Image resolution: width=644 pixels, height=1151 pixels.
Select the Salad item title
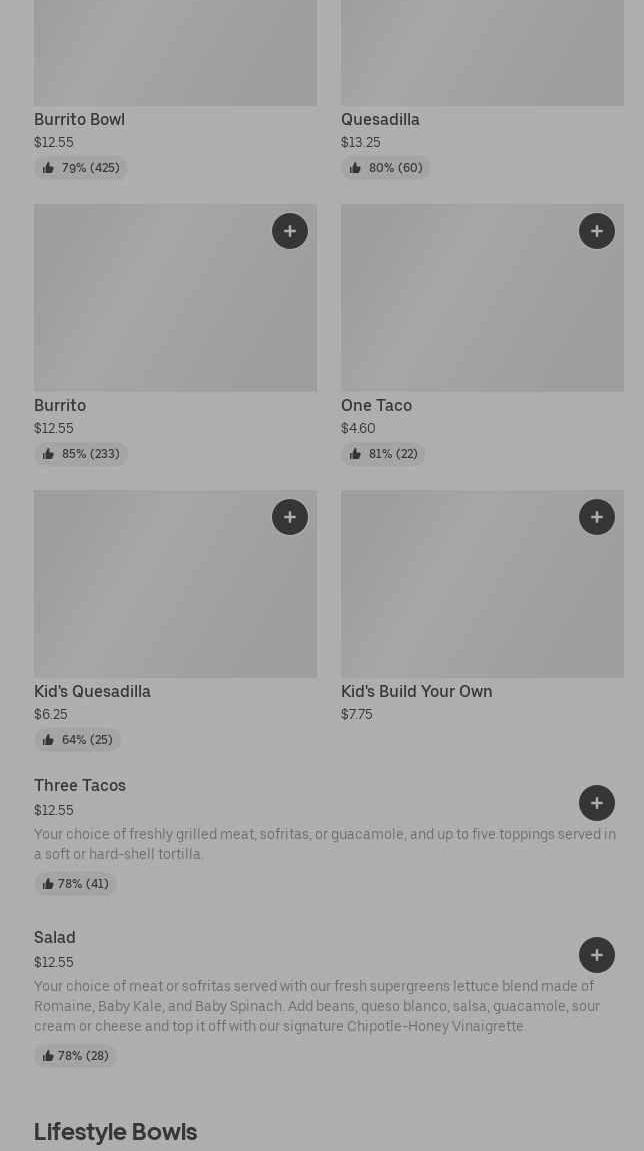(55, 938)
